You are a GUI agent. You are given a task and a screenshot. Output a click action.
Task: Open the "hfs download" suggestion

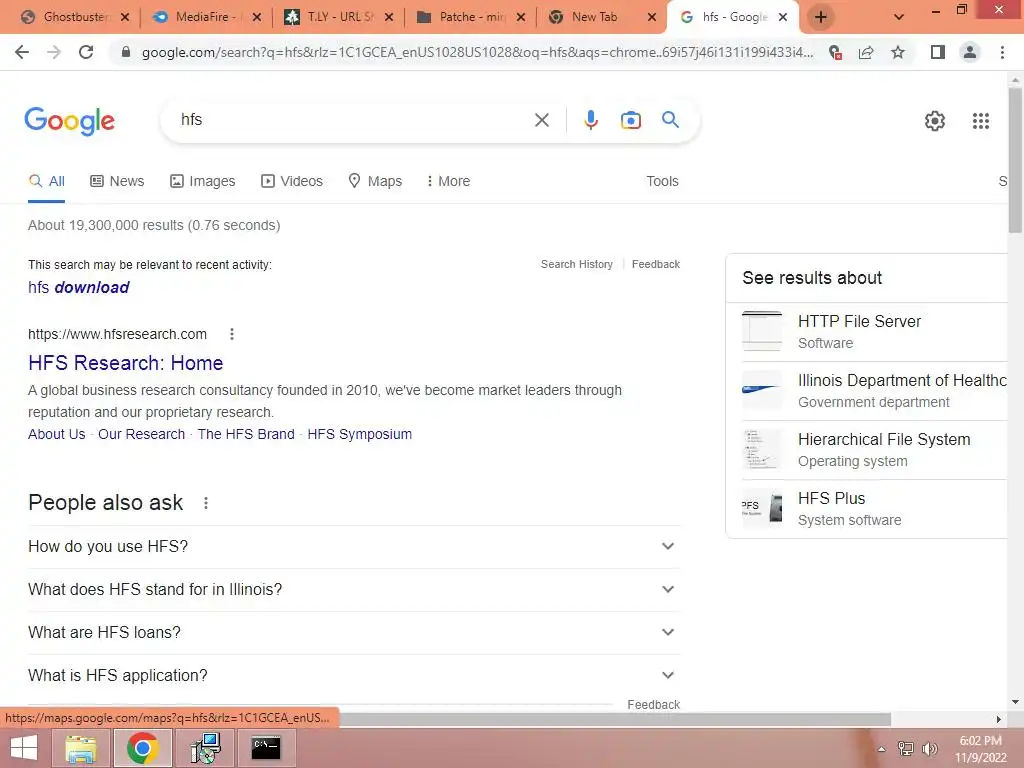click(x=78, y=287)
